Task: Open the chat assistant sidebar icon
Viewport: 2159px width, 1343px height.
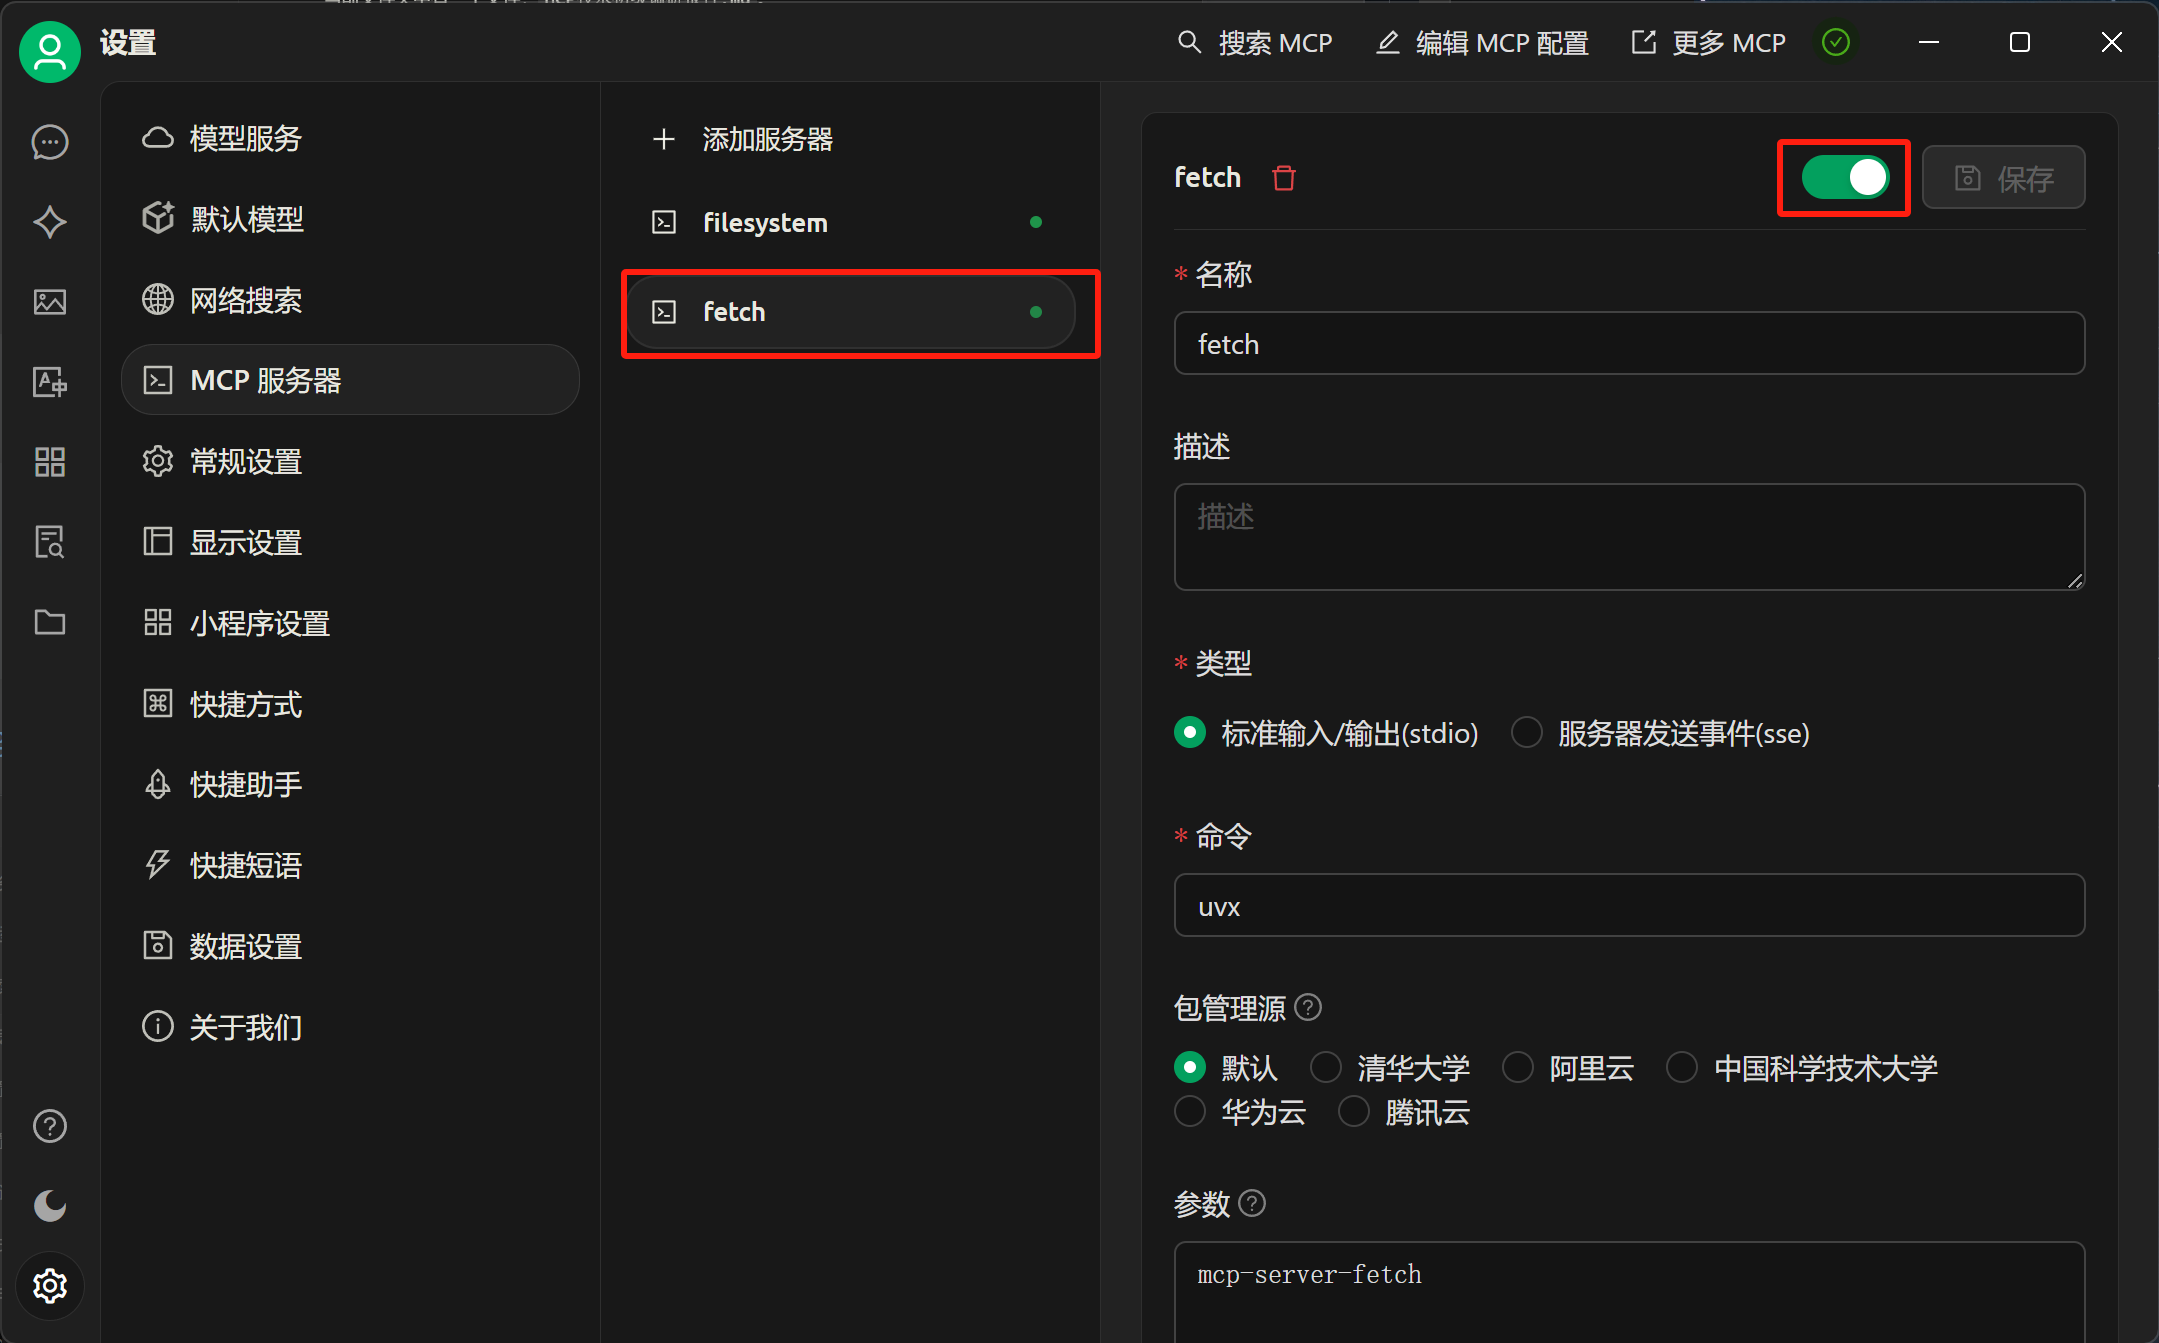Action: pos(50,142)
